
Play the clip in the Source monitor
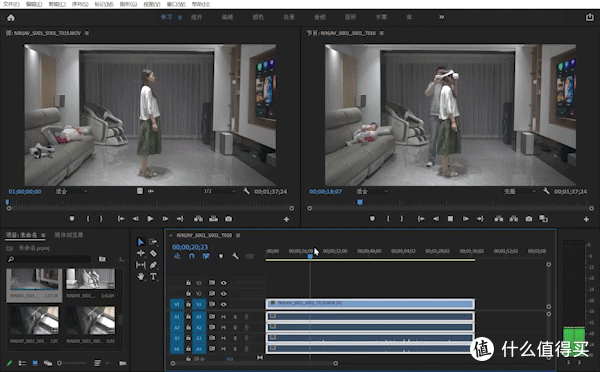coord(150,219)
